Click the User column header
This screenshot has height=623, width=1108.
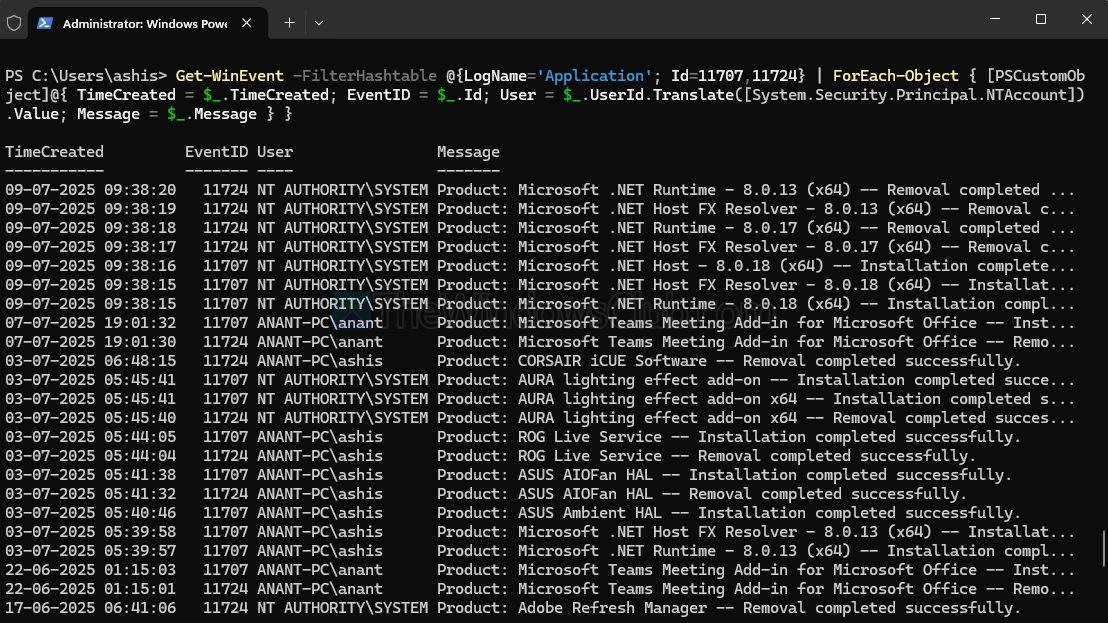tap(275, 152)
